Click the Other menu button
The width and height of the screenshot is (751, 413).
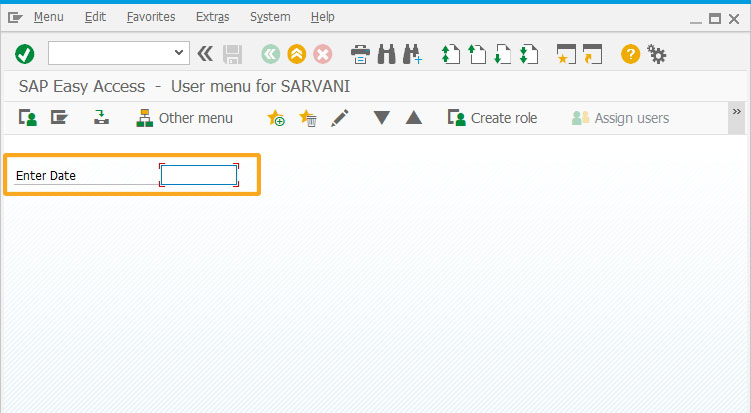point(184,118)
